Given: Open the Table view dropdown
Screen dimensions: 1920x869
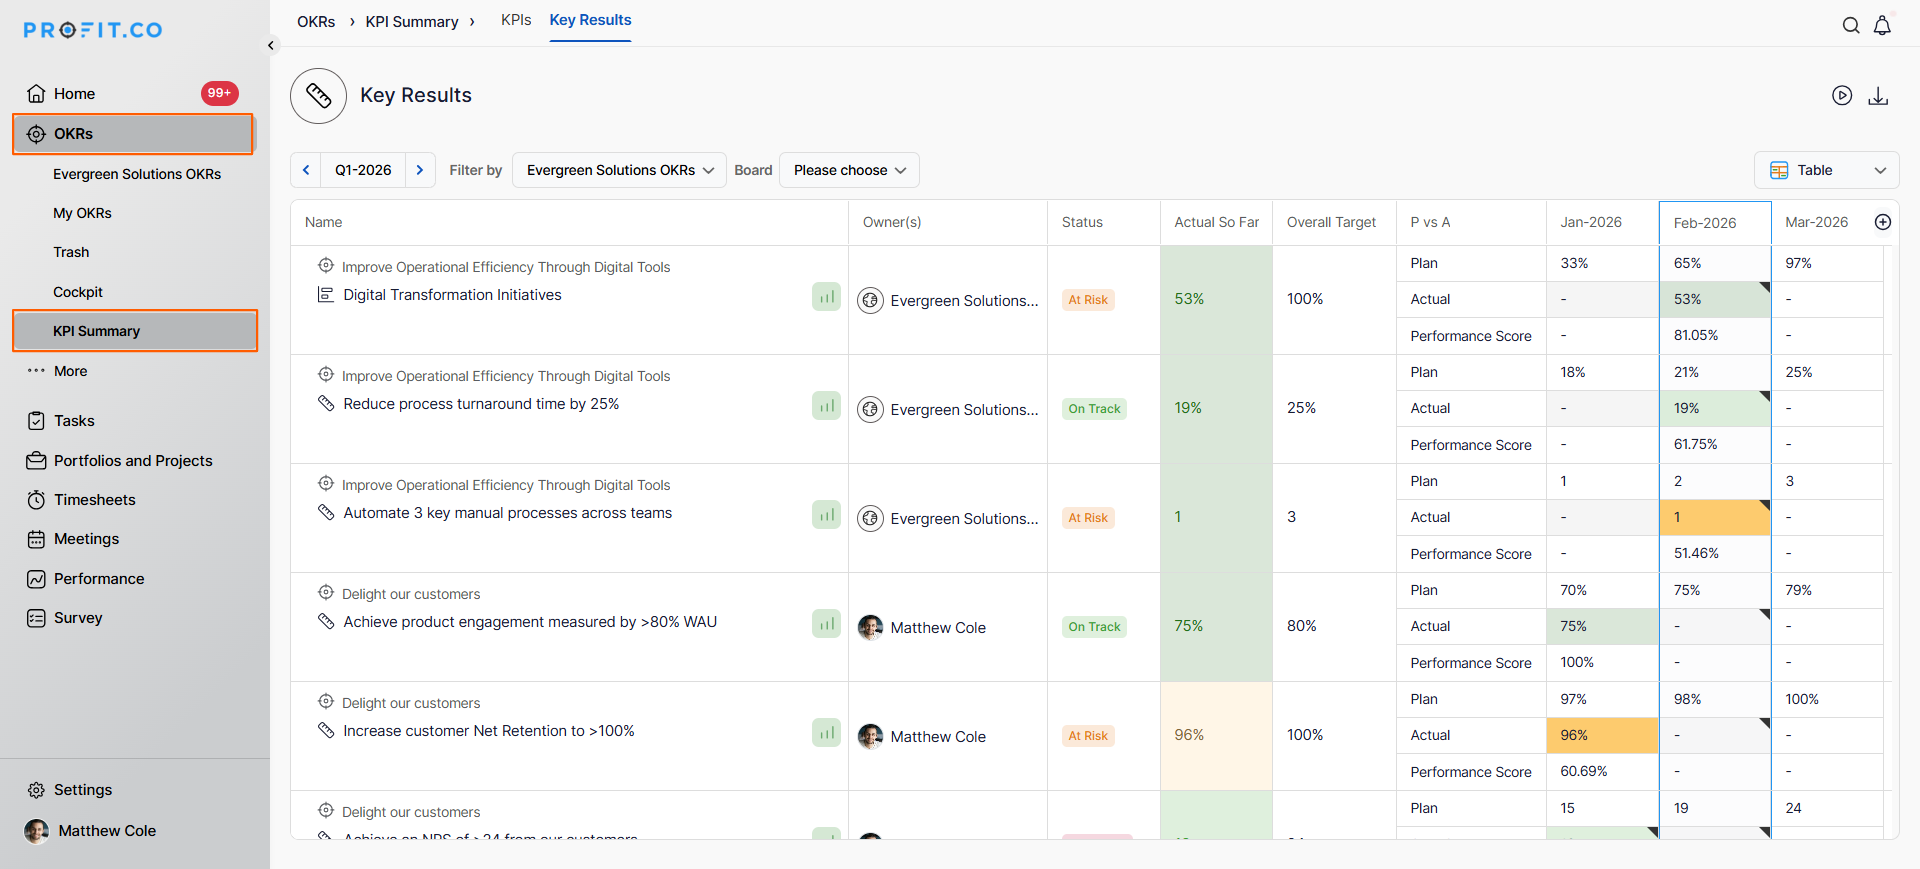Looking at the screenshot, I should (1826, 170).
